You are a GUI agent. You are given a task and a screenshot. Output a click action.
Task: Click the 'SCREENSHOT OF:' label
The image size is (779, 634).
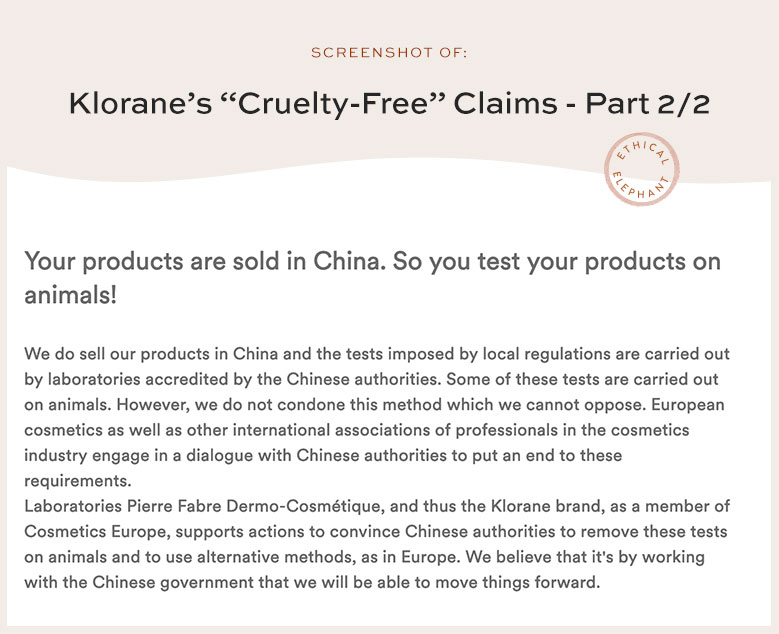pos(389,52)
